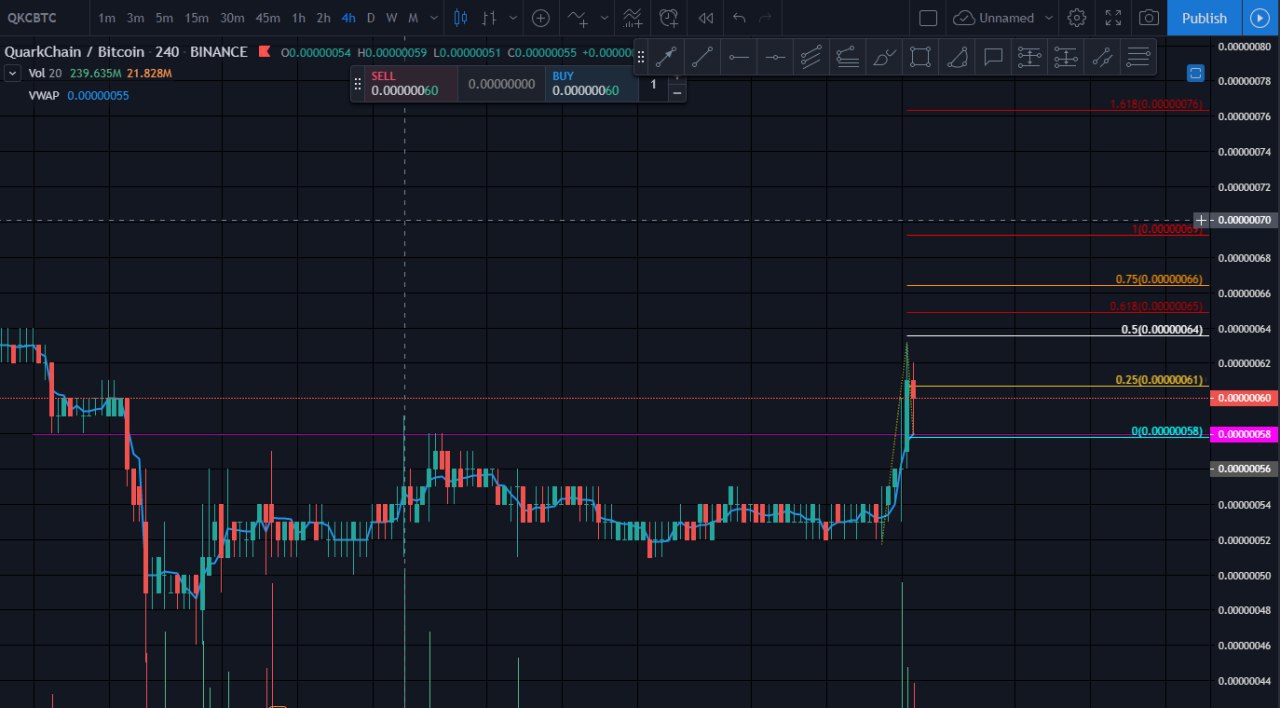Switch to the 1h timeframe
The width and height of the screenshot is (1280, 708).
point(298,18)
